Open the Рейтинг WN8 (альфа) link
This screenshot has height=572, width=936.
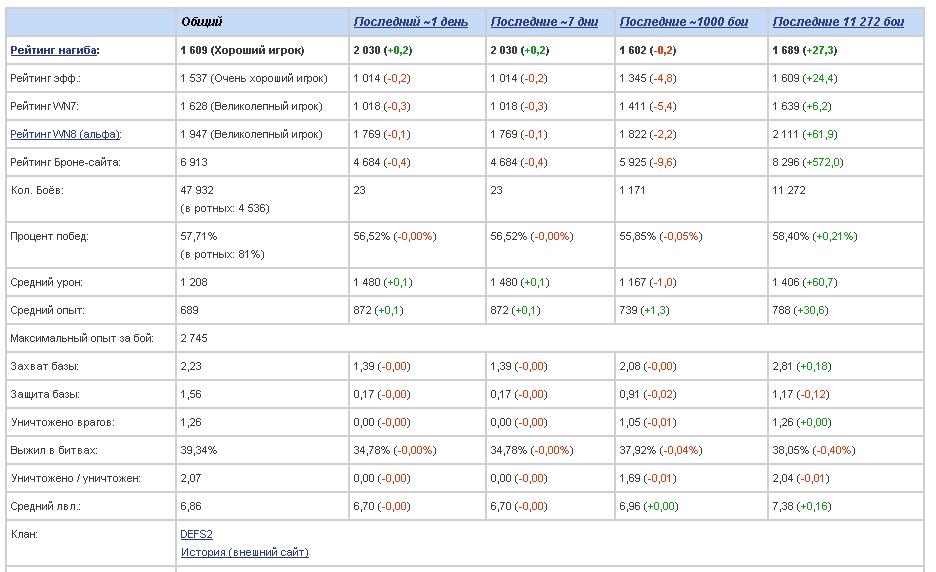coord(64,134)
